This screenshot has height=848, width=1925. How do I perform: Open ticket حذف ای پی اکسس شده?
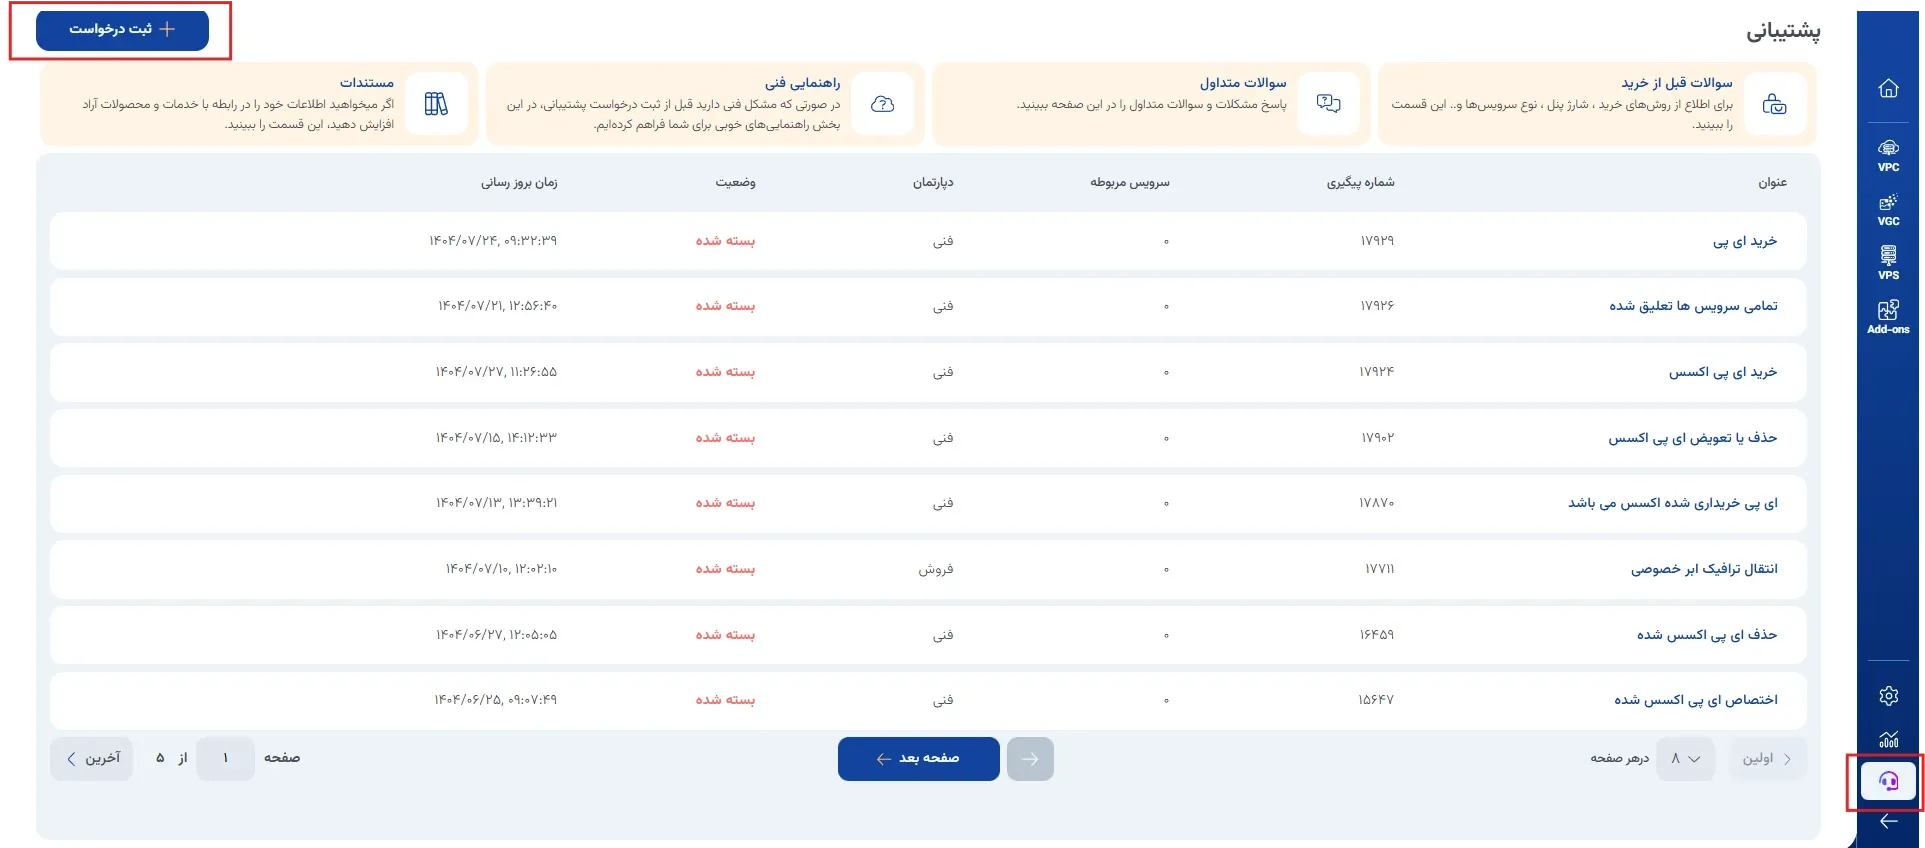(1707, 635)
